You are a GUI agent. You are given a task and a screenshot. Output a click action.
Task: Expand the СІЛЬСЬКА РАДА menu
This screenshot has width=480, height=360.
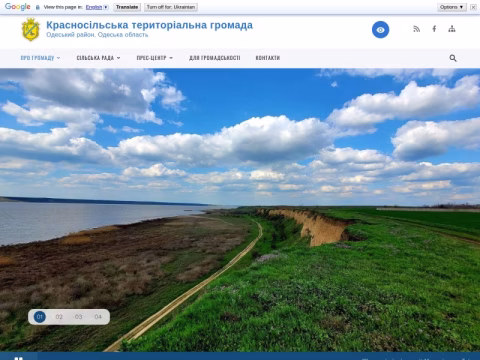click(98, 58)
